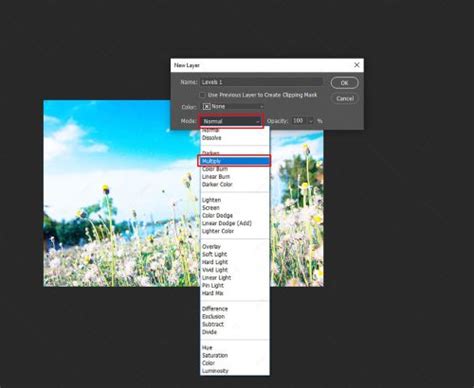Choose Dissolve blend mode
This screenshot has height=388, width=474.
point(235,138)
